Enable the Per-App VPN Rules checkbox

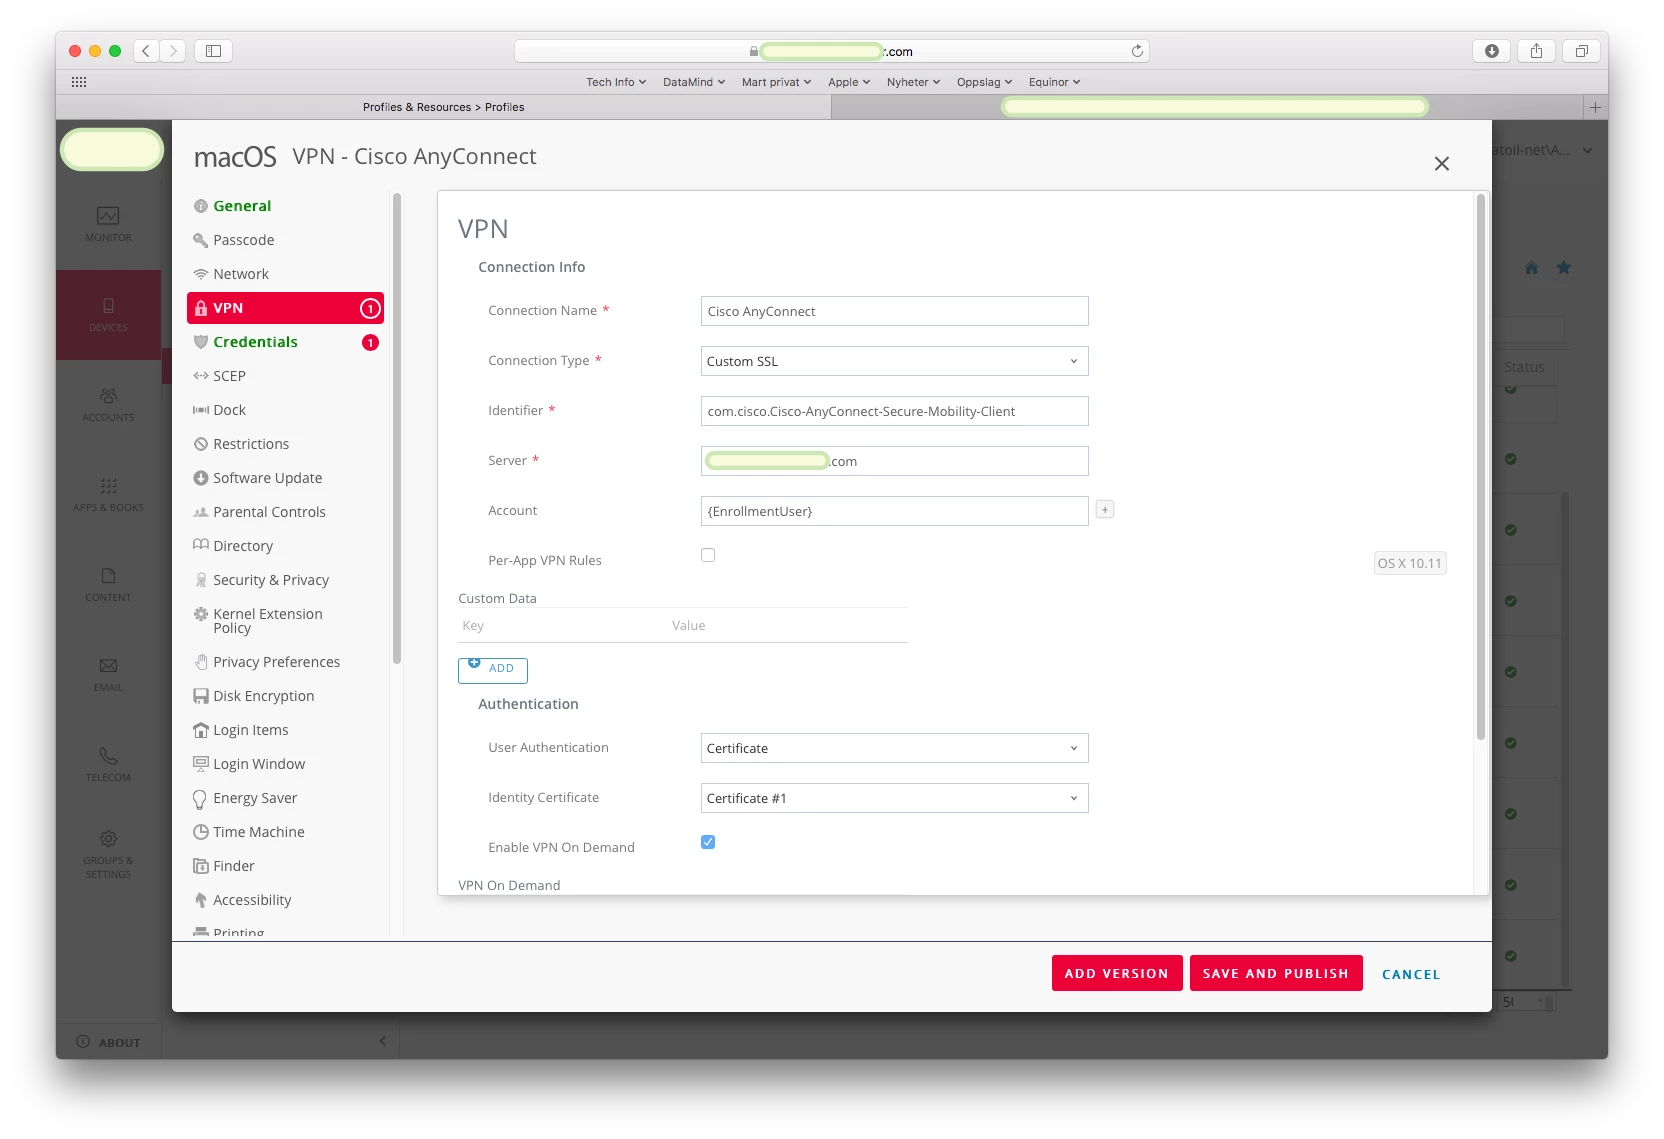click(708, 555)
